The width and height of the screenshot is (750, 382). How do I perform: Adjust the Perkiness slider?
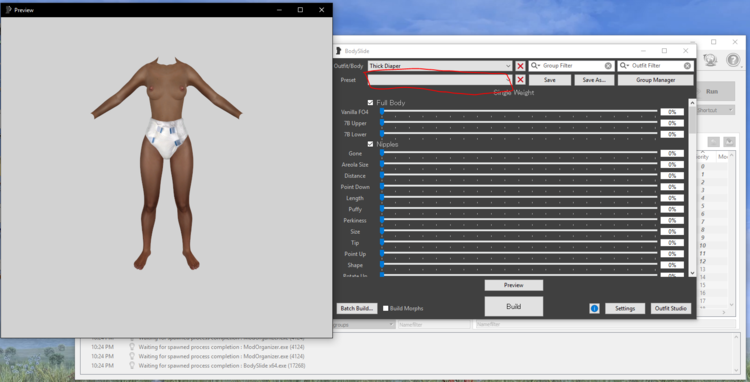tap(519, 220)
